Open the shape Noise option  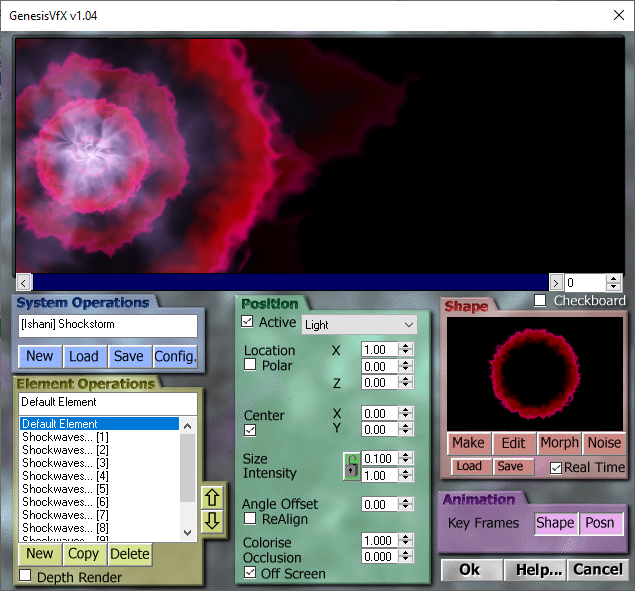[x=604, y=443]
